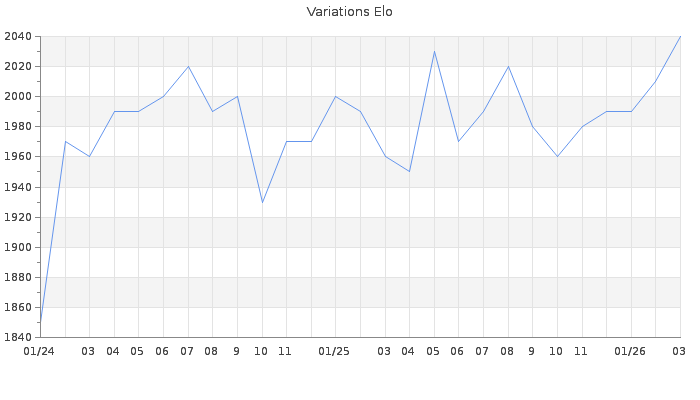Click the 2000 y-axis label
The height and width of the screenshot is (400, 700).
tap(18, 97)
